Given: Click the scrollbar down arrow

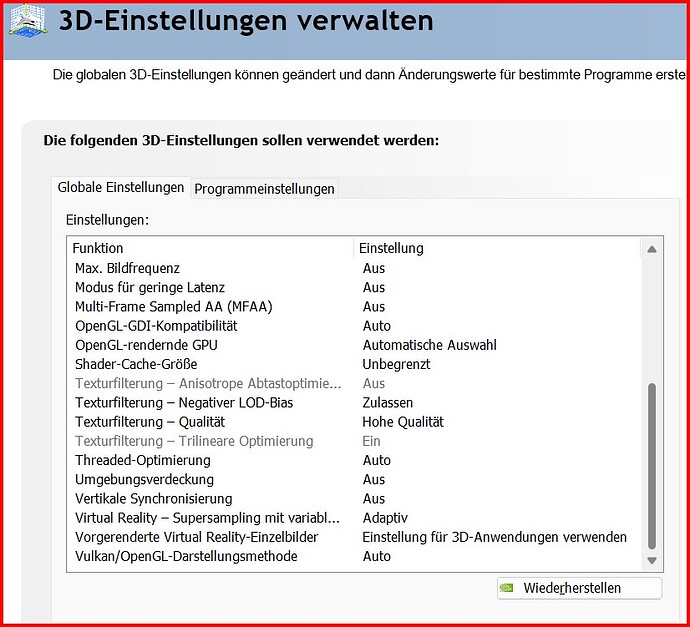Looking at the screenshot, I should point(652,560).
